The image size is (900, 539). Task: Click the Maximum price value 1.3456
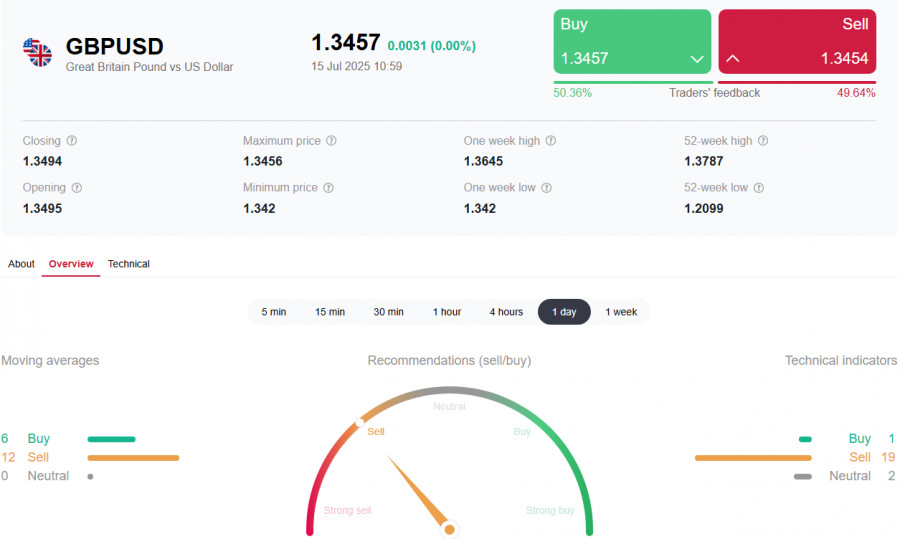click(263, 161)
